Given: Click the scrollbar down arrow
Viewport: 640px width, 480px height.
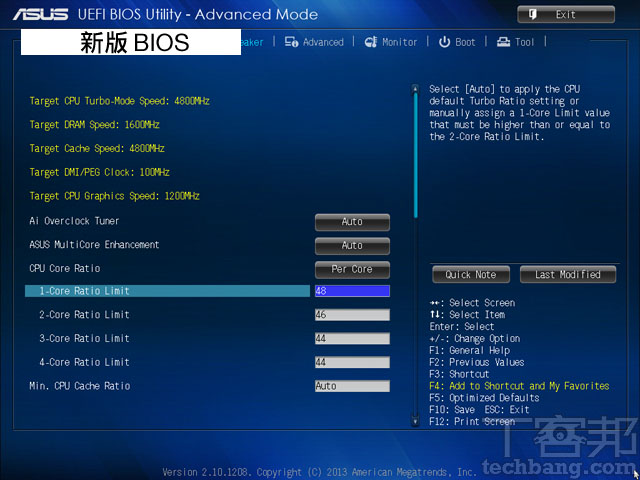Looking at the screenshot, I should [415, 421].
